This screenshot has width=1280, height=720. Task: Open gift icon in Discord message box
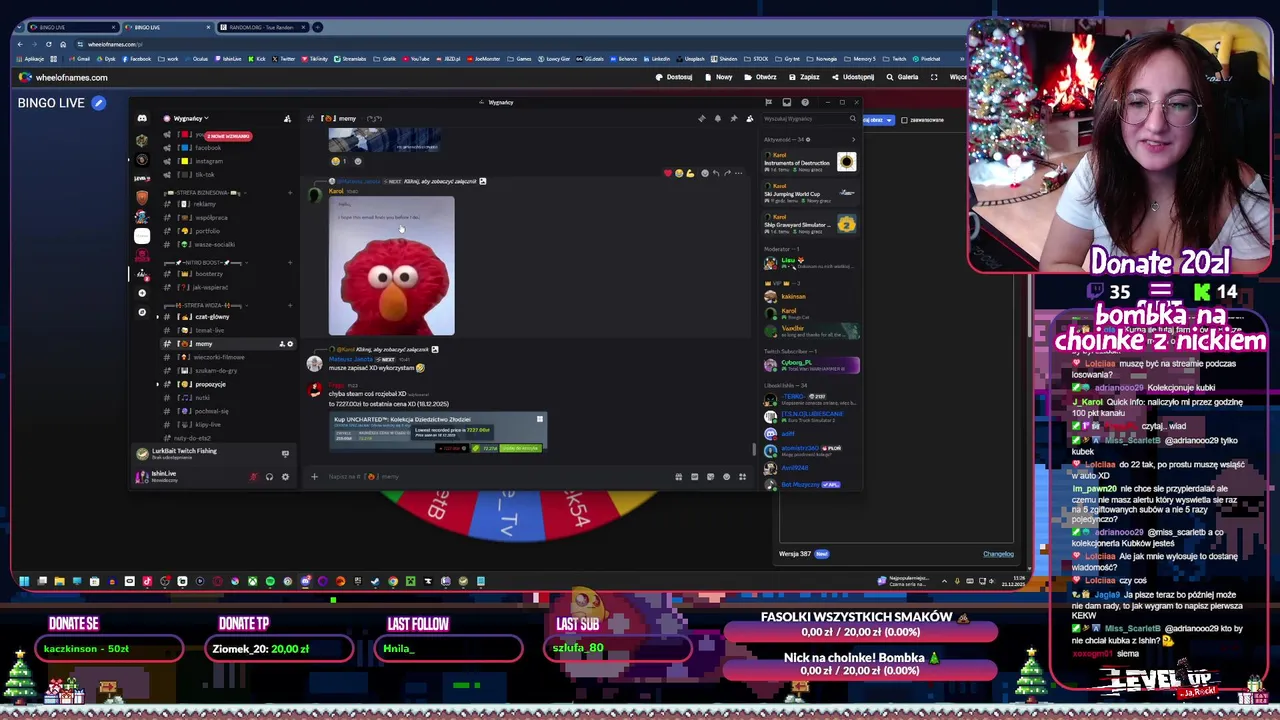pos(679,477)
